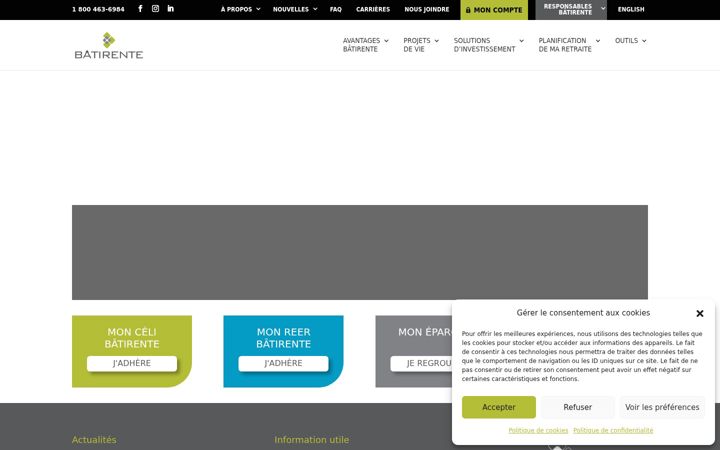The width and height of the screenshot is (720, 450).
Task: Go to the FAQ page
Action: [x=336, y=9]
